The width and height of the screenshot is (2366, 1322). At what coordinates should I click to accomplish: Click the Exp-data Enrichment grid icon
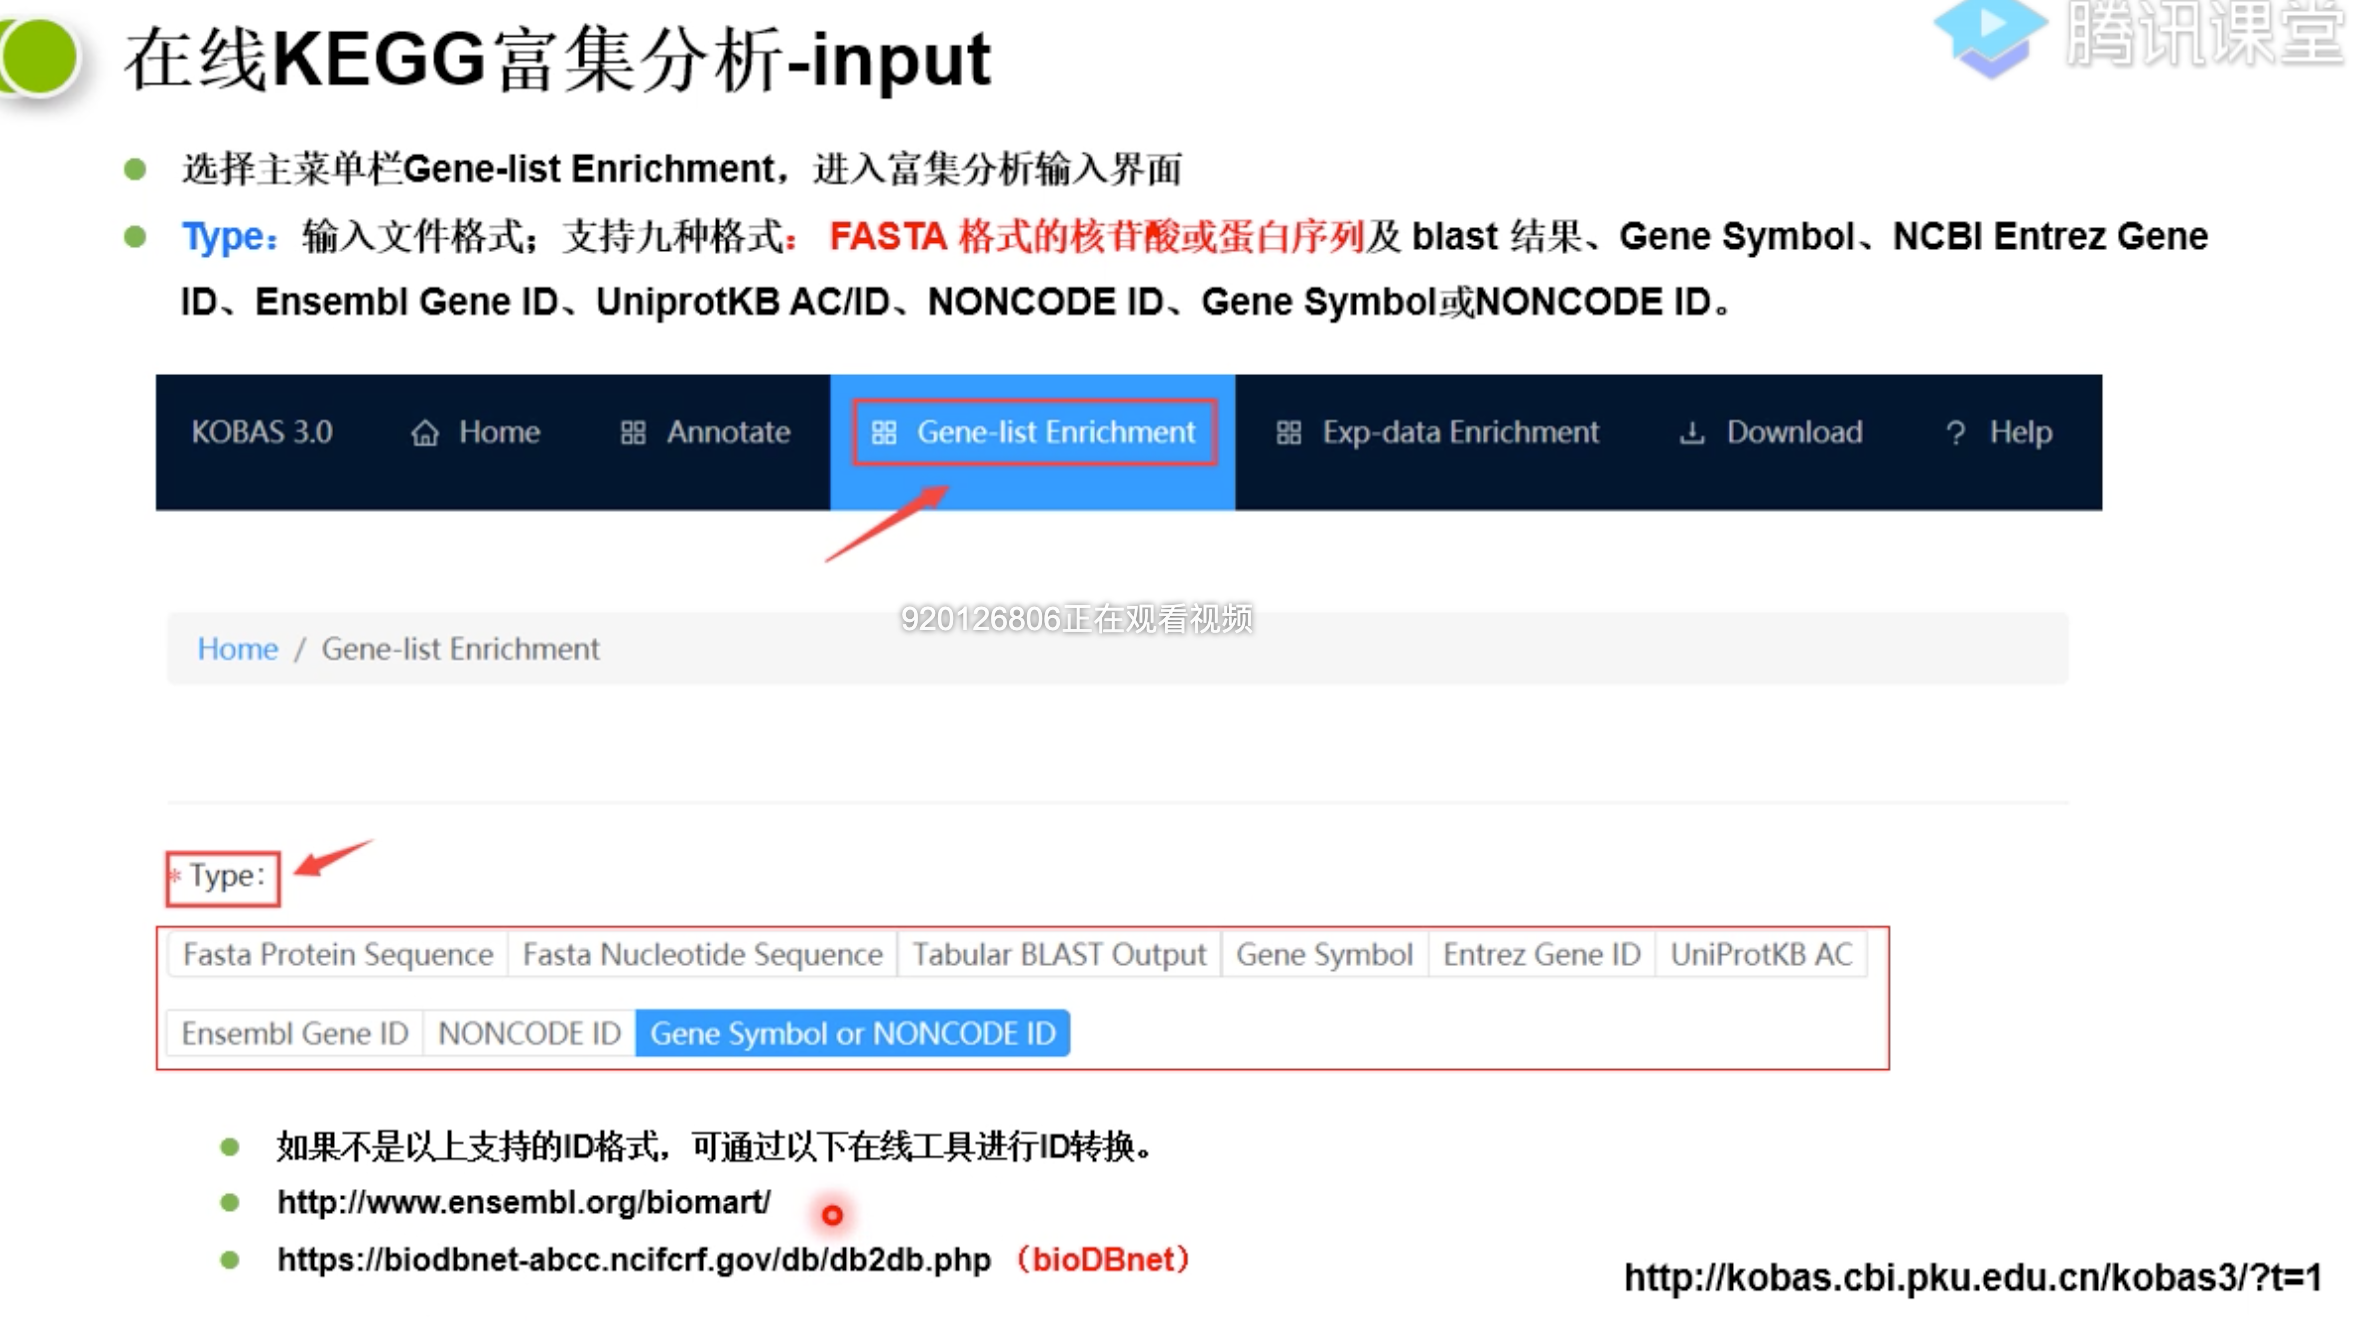pos(1288,433)
